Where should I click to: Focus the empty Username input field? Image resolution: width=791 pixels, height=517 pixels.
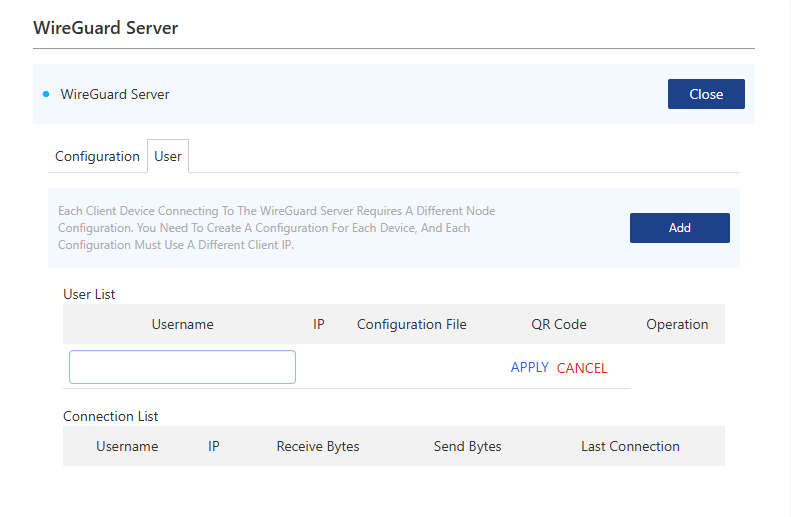[182, 367]
